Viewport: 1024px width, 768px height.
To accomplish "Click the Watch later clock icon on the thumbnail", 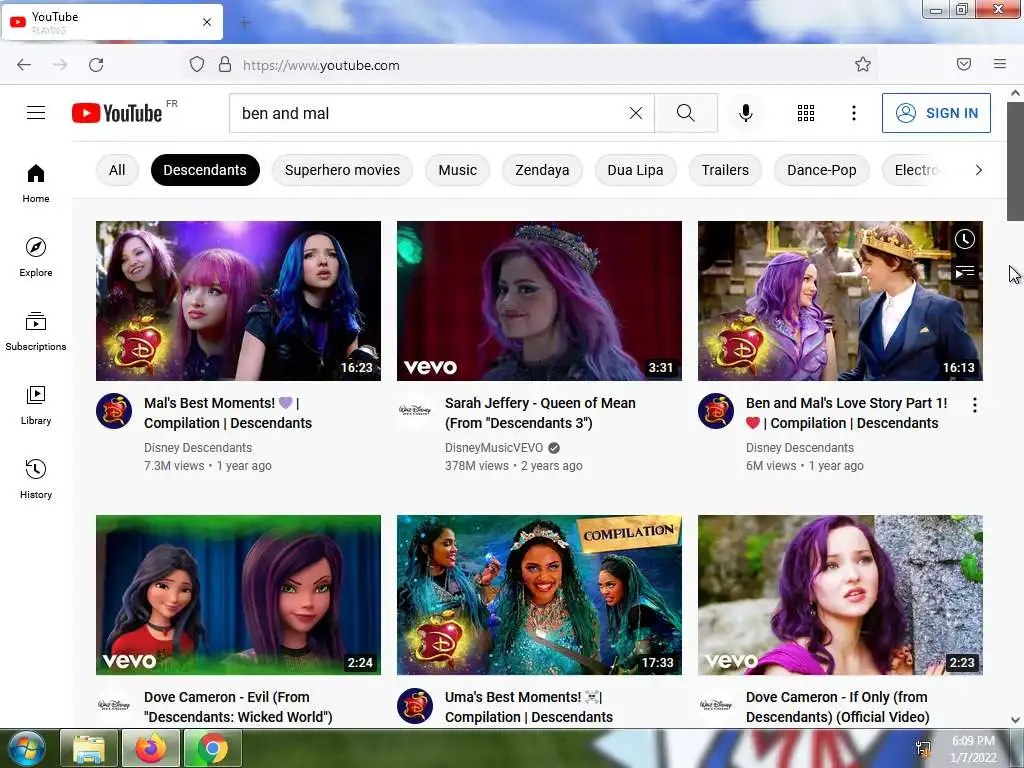I will (x=965, y=239).
